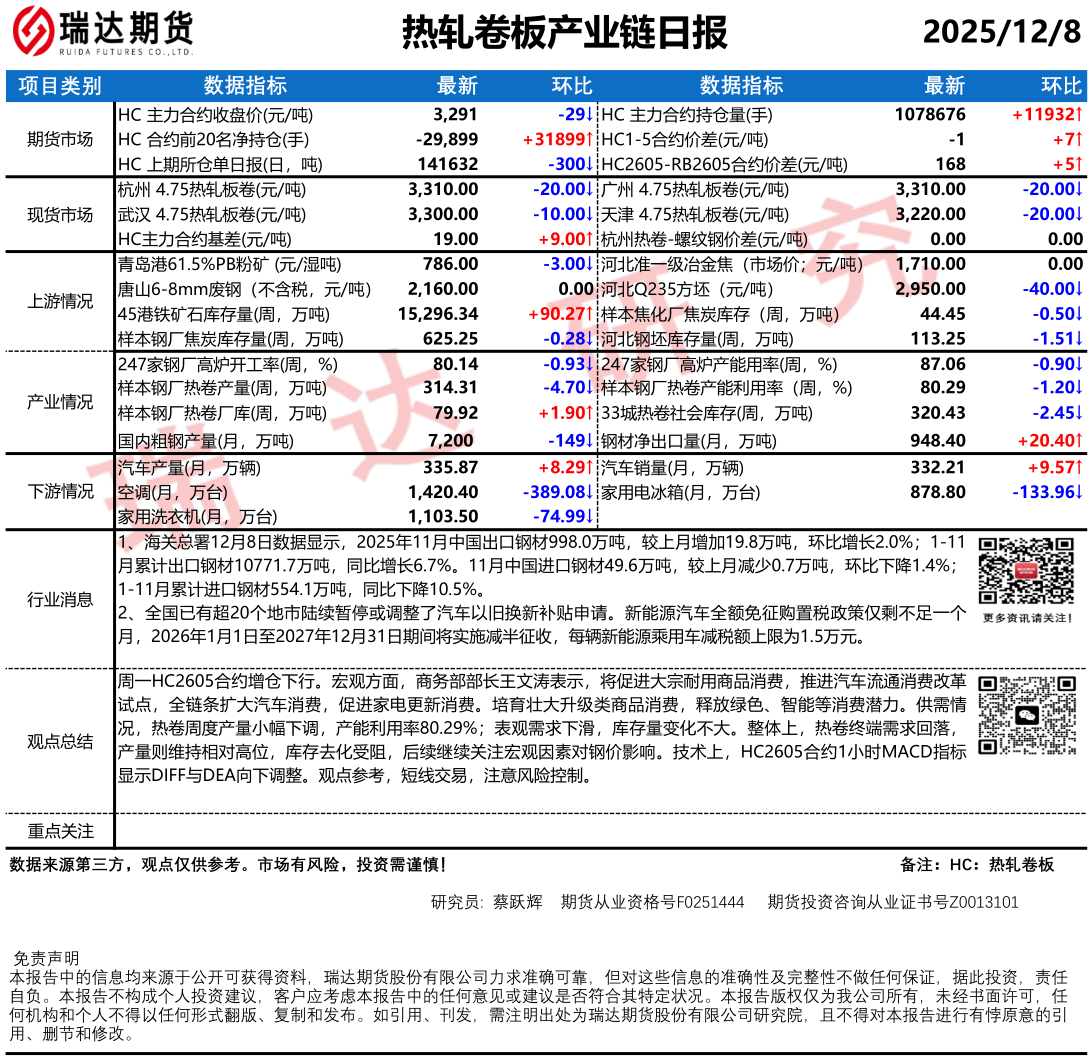Click the 观点总结 section label
Viewport: 1092px width, 1060px height.
[60, 741]
